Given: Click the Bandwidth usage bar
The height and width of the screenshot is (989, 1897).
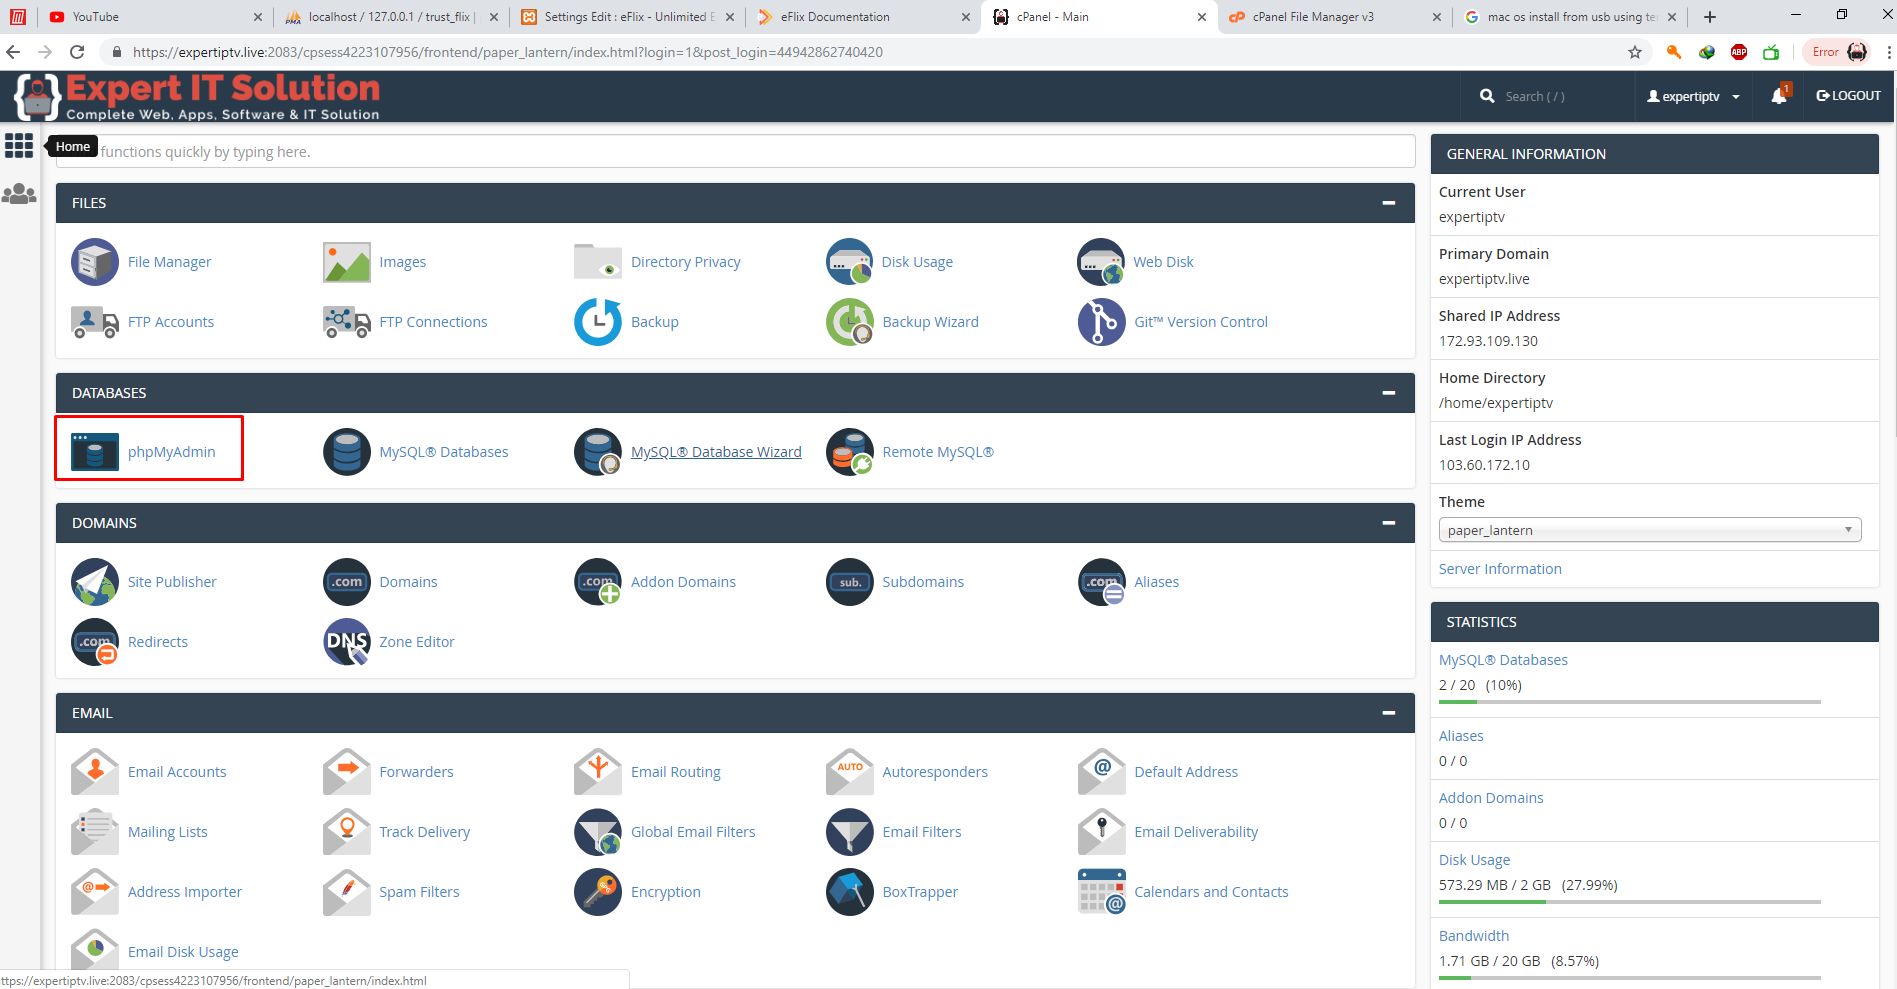Looking at the screenshot, I should [x=1630, y=978].
